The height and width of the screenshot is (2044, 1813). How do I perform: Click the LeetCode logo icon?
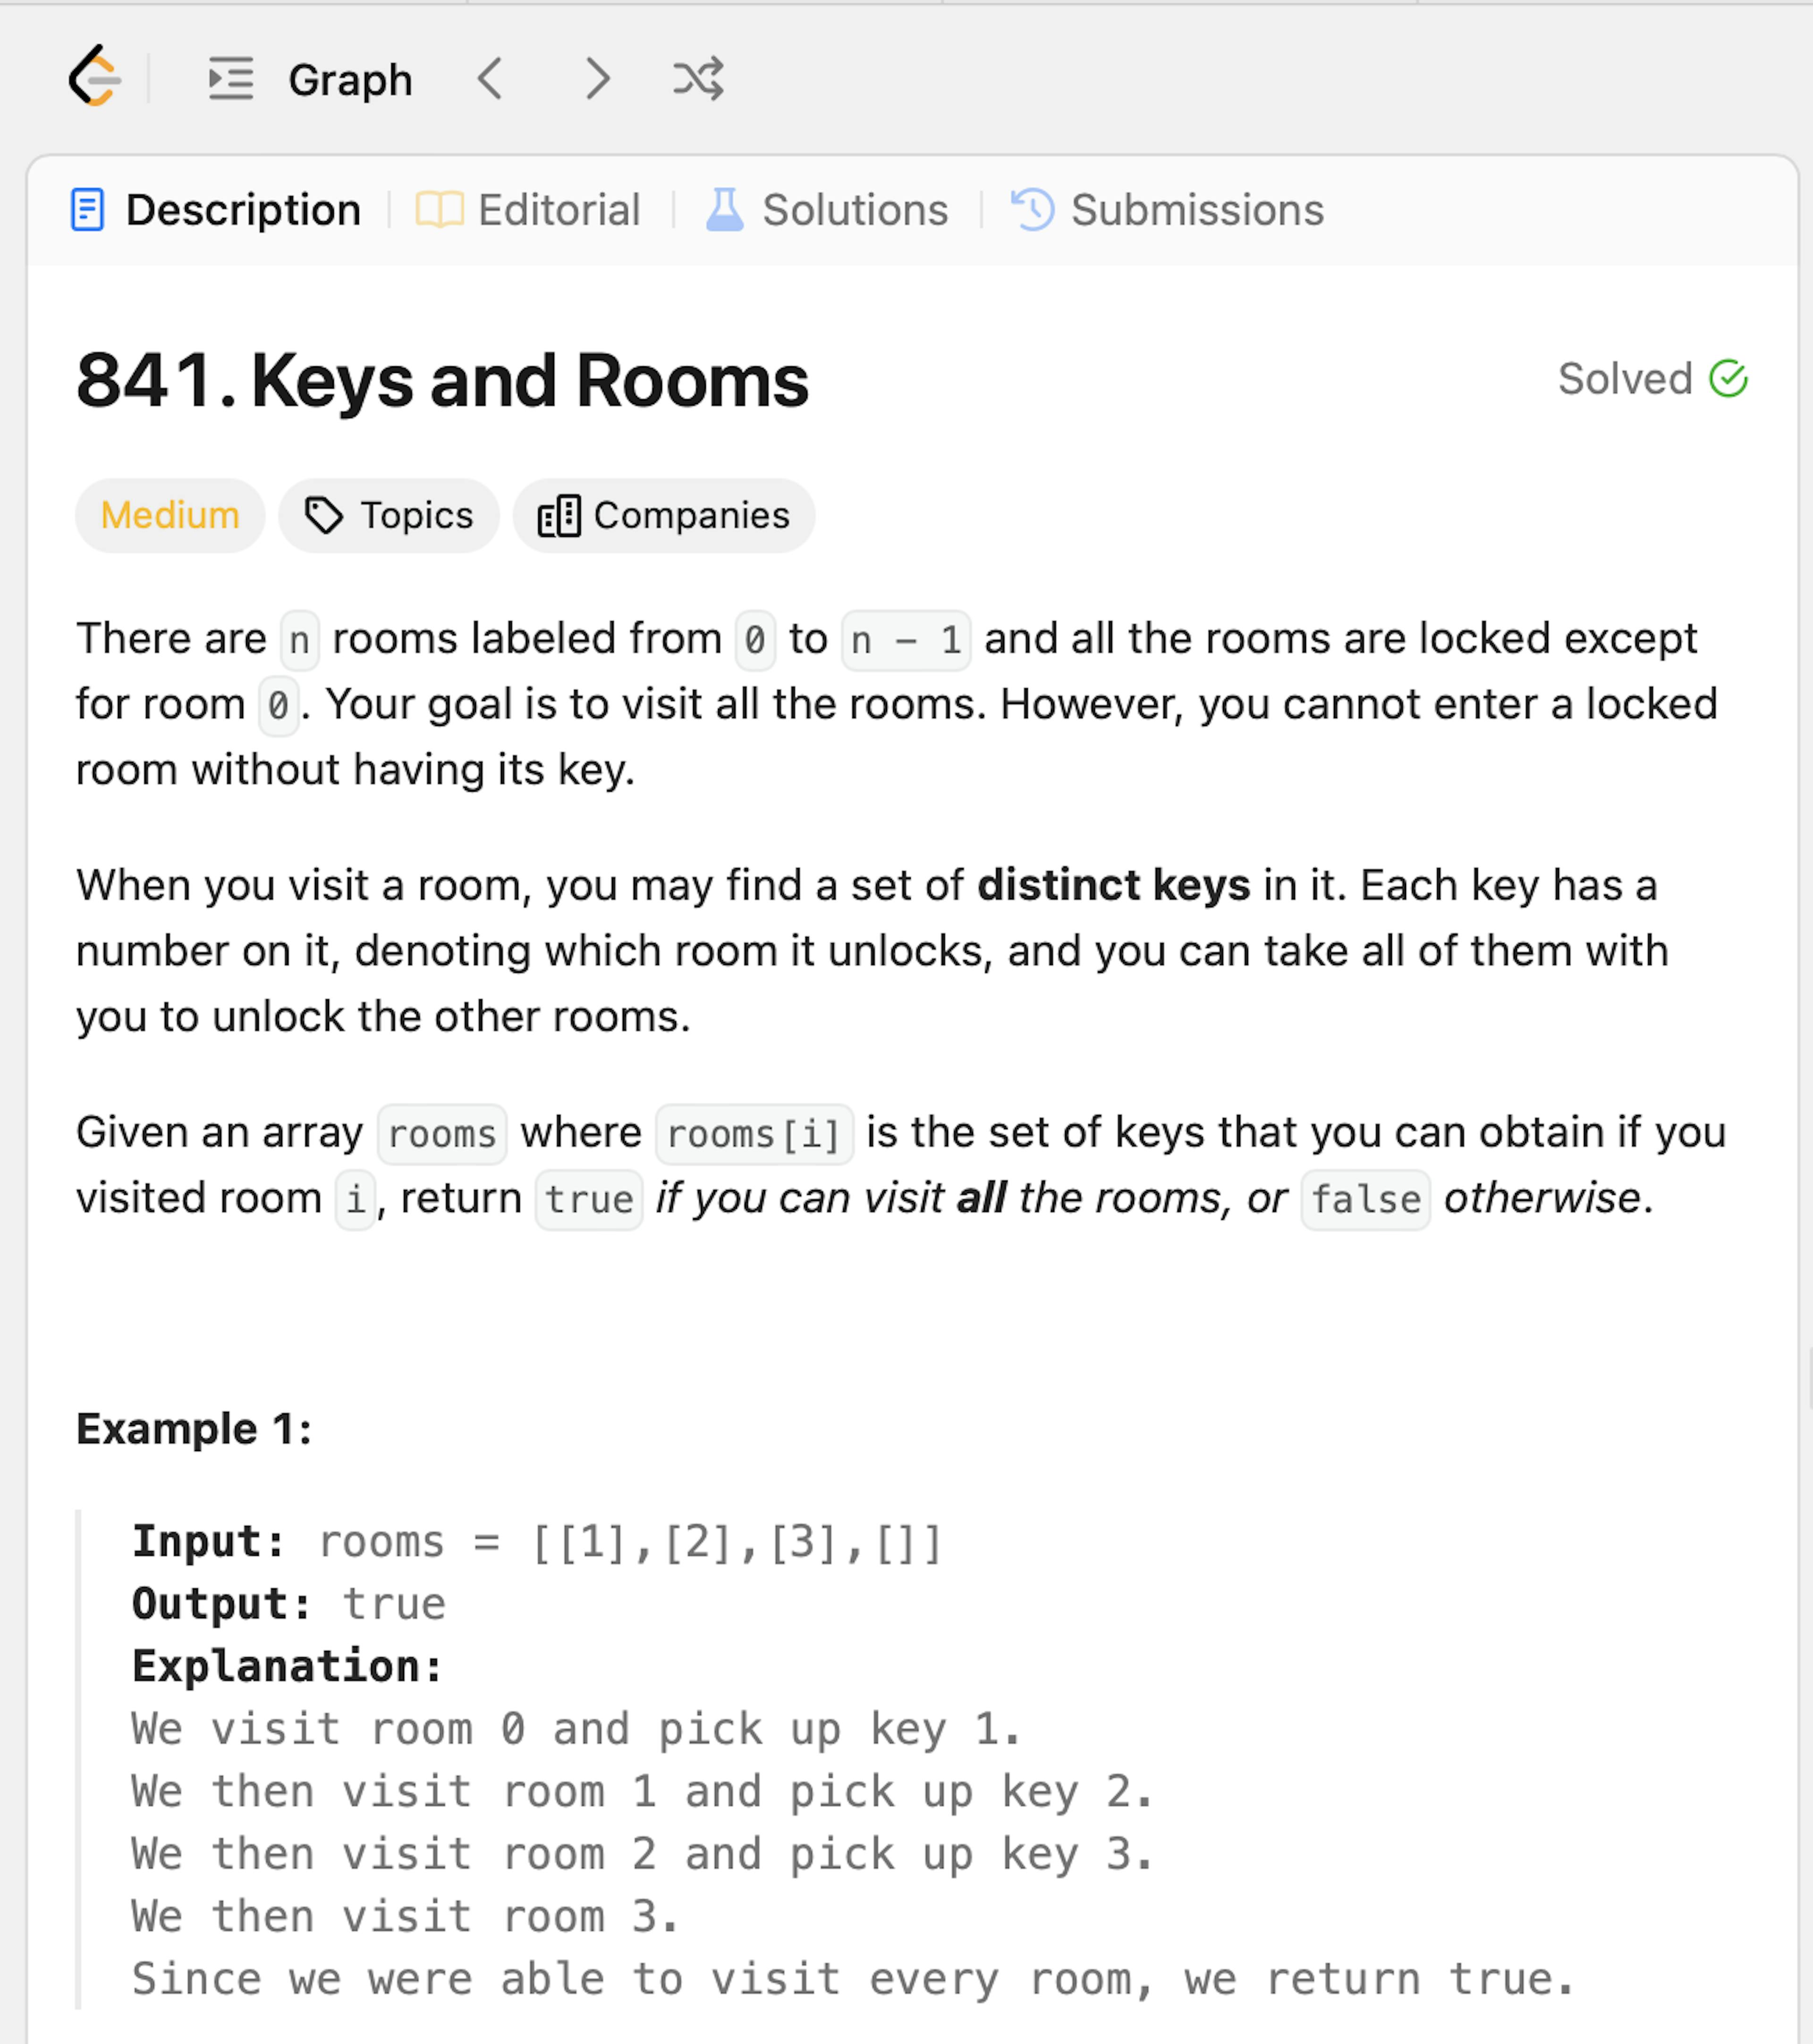pyautogui.click(x=94, y=77)
